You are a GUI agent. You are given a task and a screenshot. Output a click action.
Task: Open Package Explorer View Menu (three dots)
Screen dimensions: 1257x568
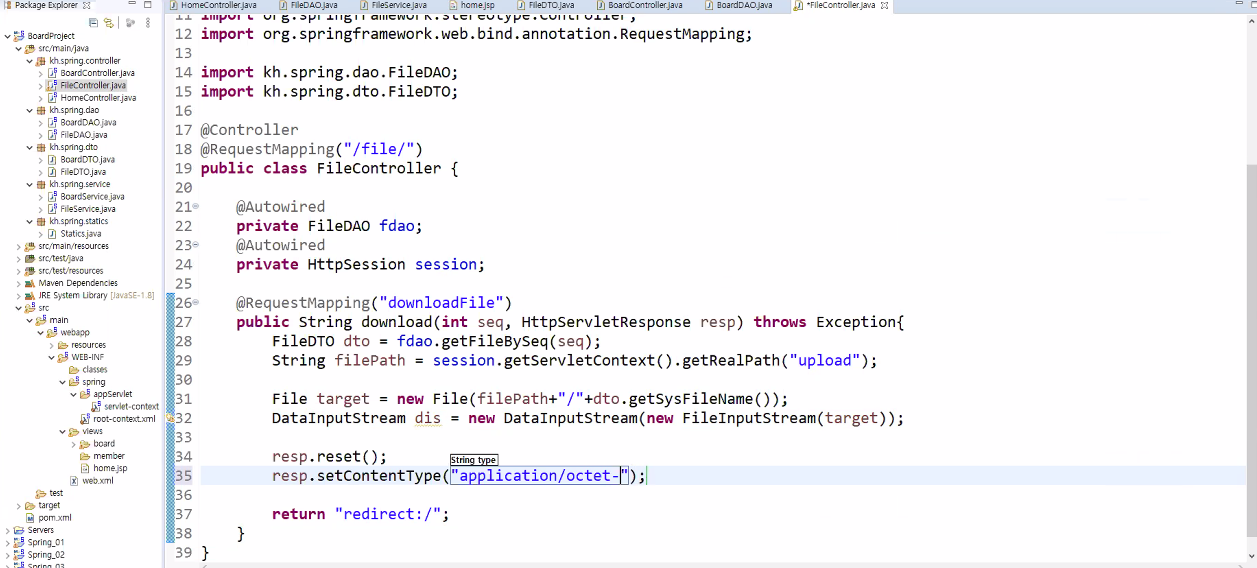[x=147, y=22]
